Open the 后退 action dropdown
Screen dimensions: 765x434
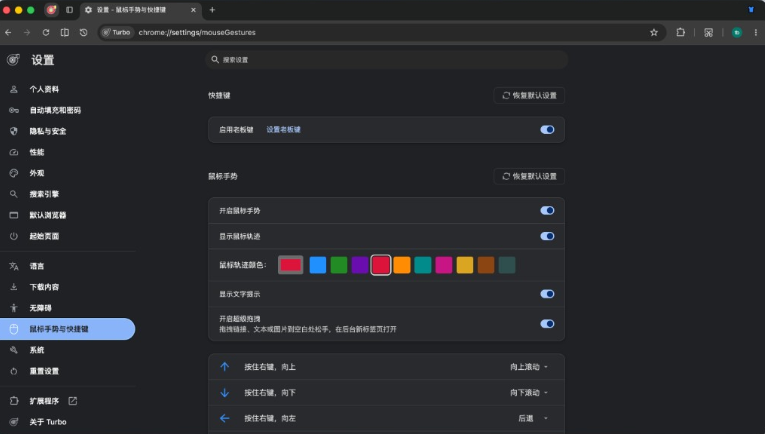click(x=533, y=418)
